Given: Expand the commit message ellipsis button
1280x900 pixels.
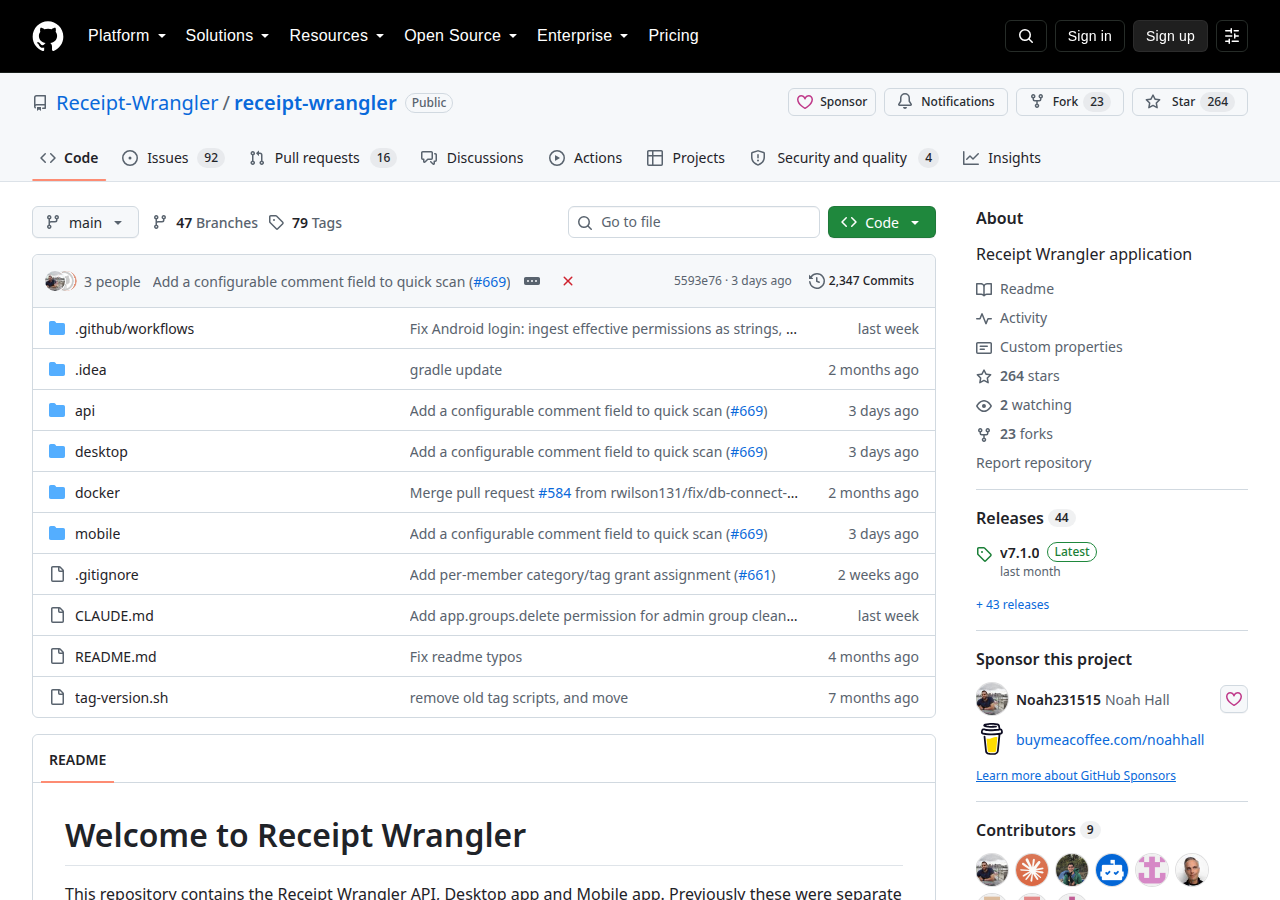Looking at the screenshot, I should [532, 282].
